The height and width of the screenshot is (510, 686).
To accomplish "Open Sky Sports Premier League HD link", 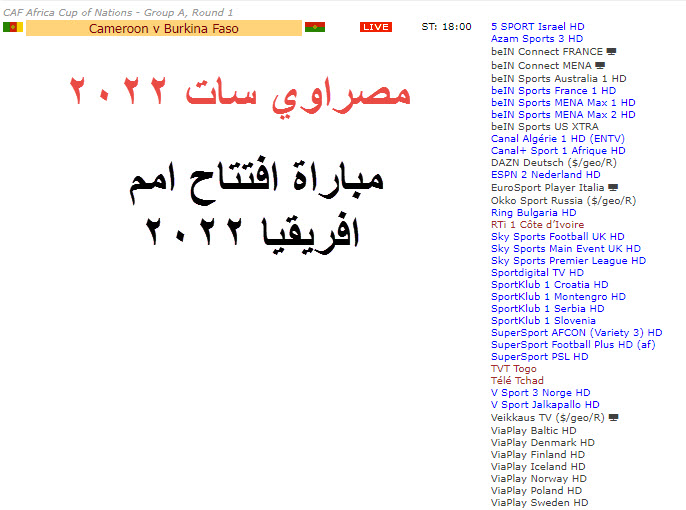I will [x=568, y=261].
